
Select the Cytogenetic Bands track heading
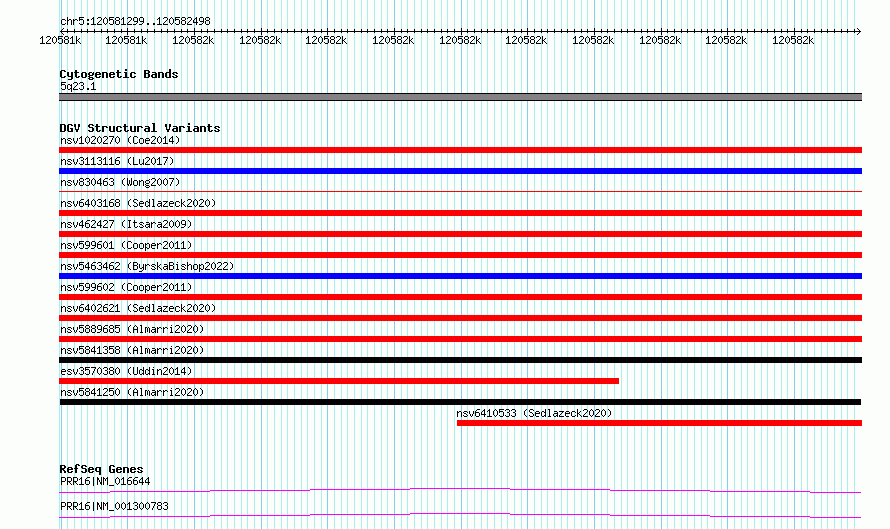[x=119, y=74]
